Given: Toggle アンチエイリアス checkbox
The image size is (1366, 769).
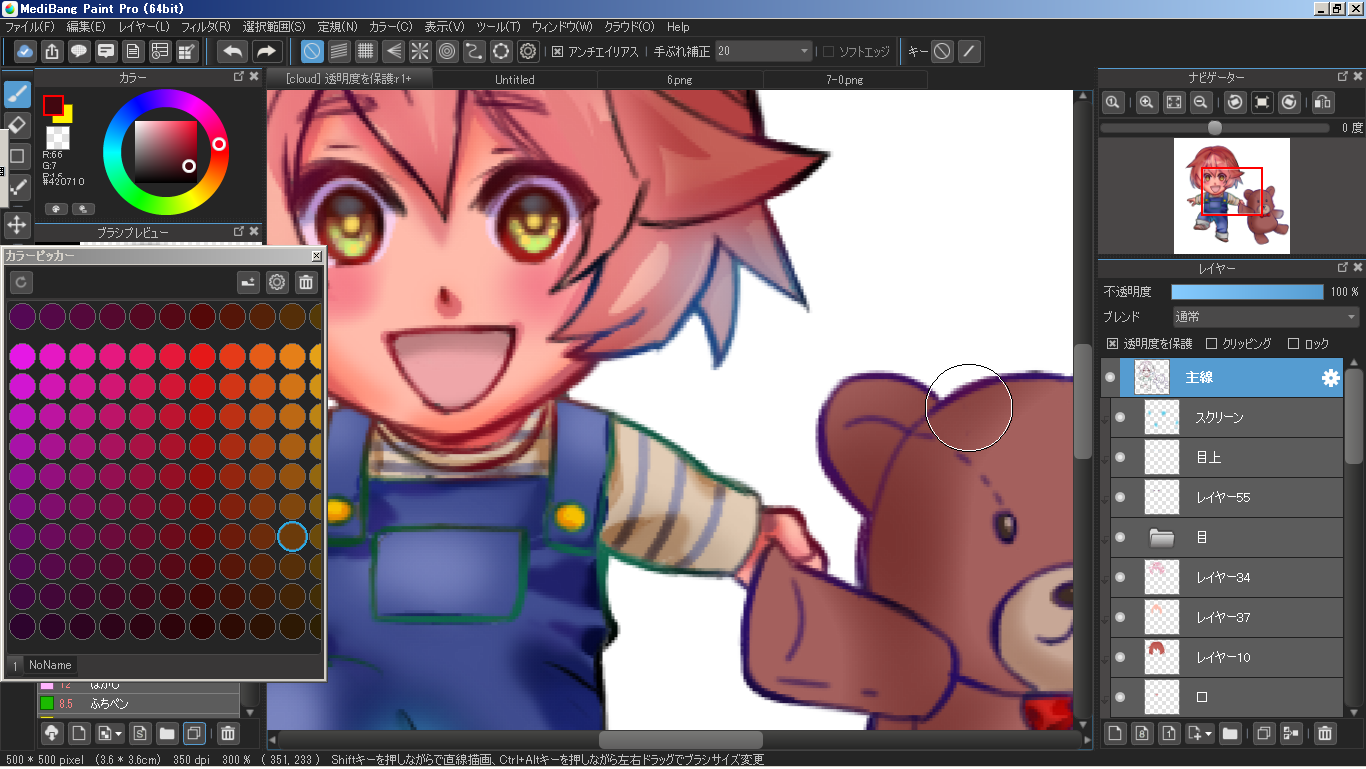Looking at the screenshot, I should click(x=558, y=51).
